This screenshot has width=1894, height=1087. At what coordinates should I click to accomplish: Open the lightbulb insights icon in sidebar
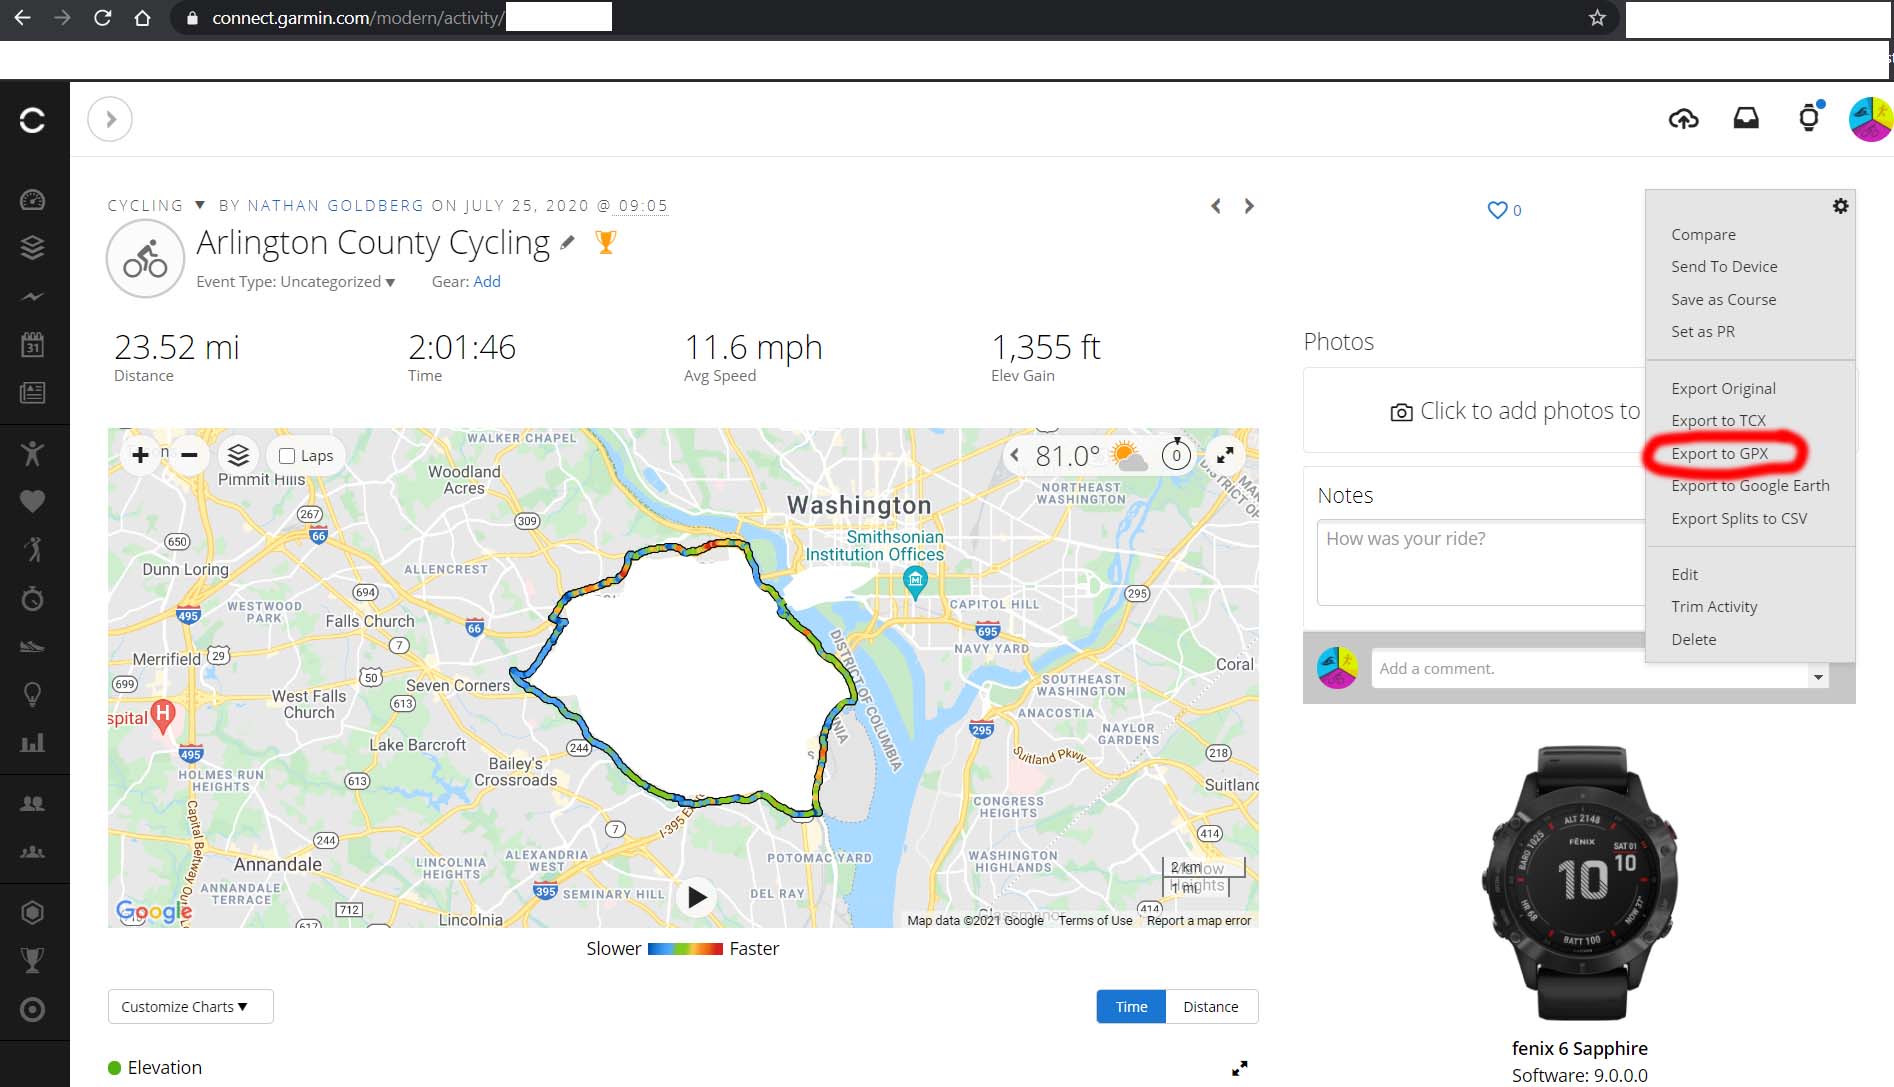32,694
